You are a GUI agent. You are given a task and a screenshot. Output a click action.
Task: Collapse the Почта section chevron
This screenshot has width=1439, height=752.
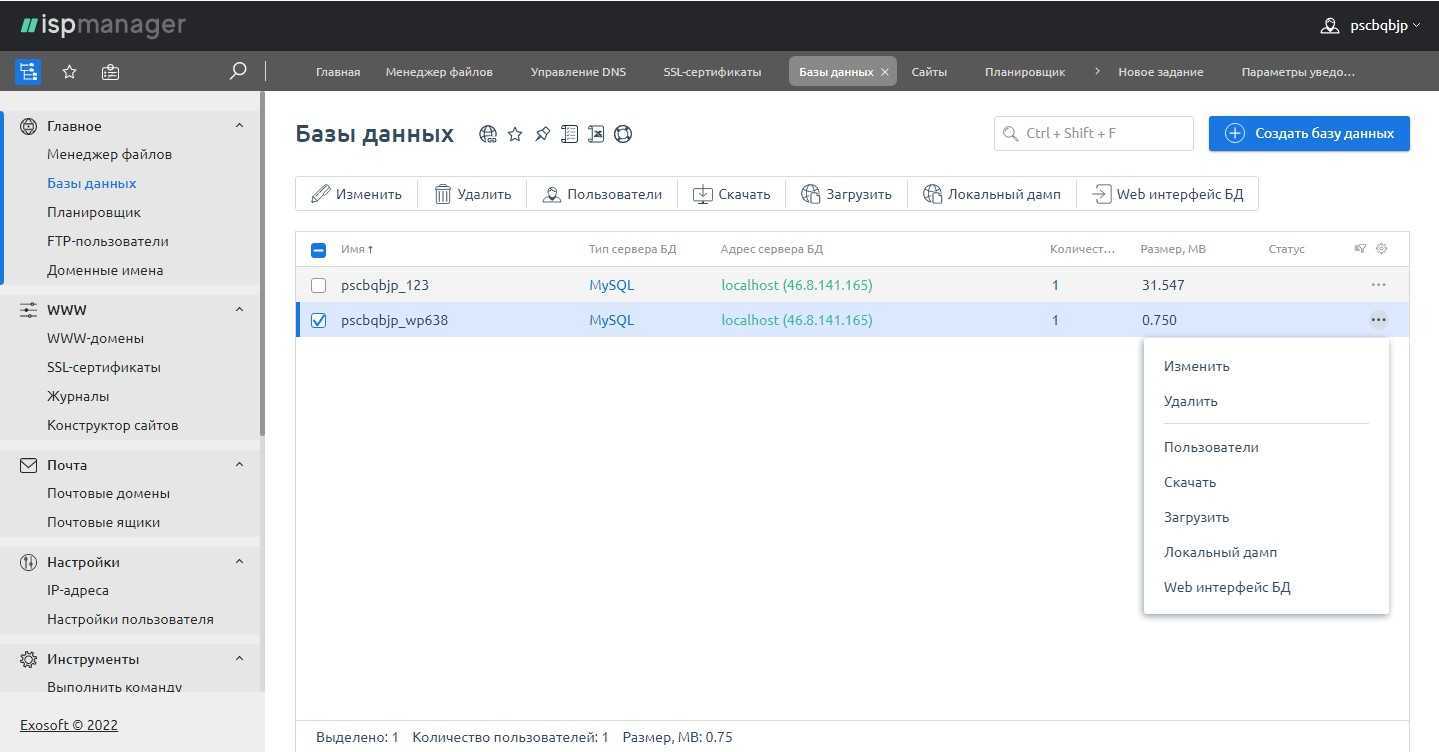click(x=239, y=465)
